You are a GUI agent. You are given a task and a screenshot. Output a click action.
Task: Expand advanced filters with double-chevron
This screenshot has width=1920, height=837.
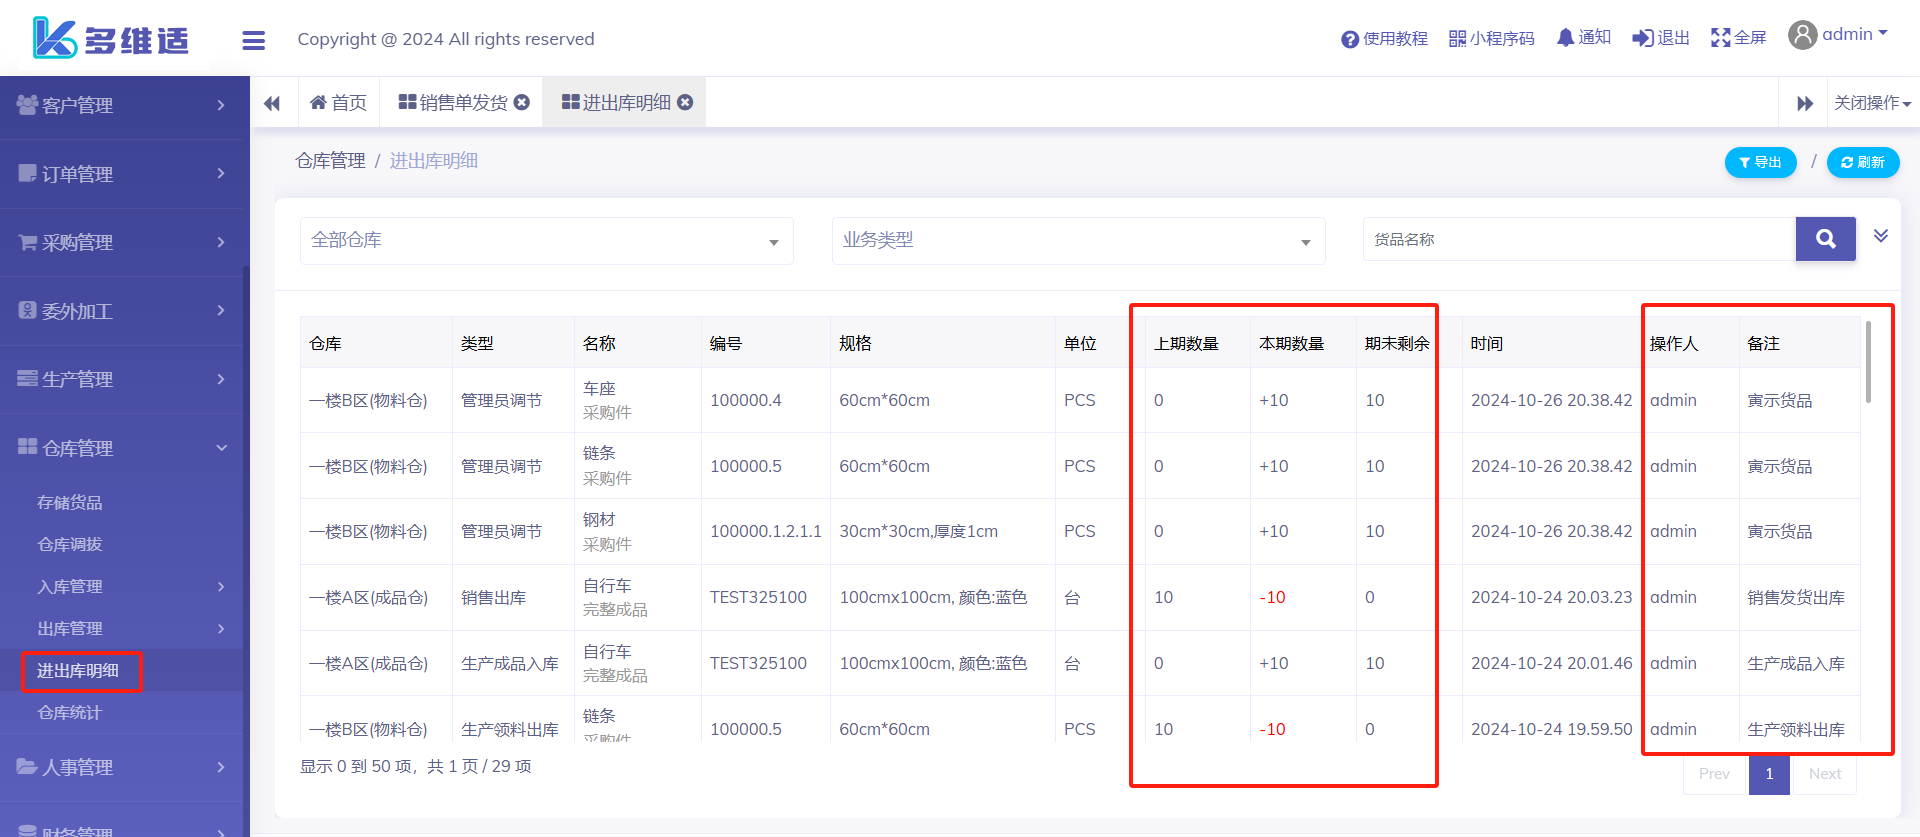coord(1880,236)
